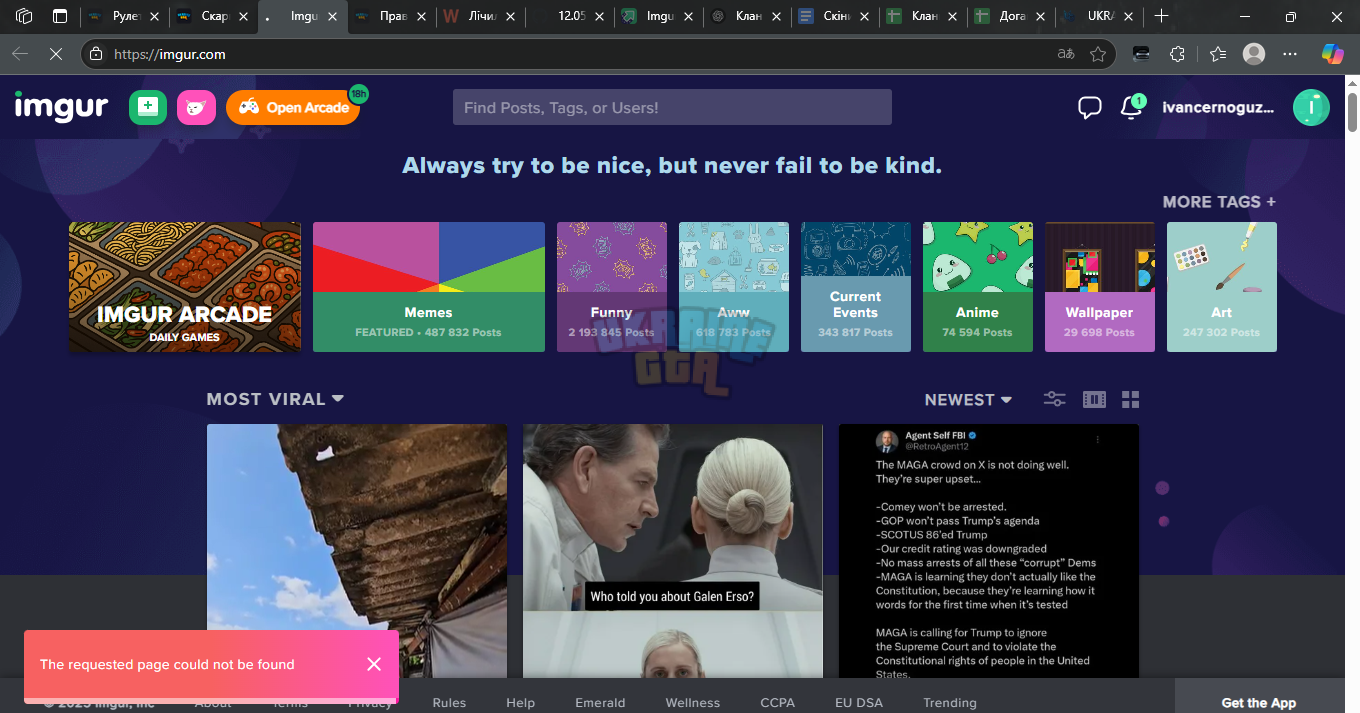Switch to the Лічил browser tab
Screen dimensions: 1360x713
pyautogui.click(x=482, y=16)
